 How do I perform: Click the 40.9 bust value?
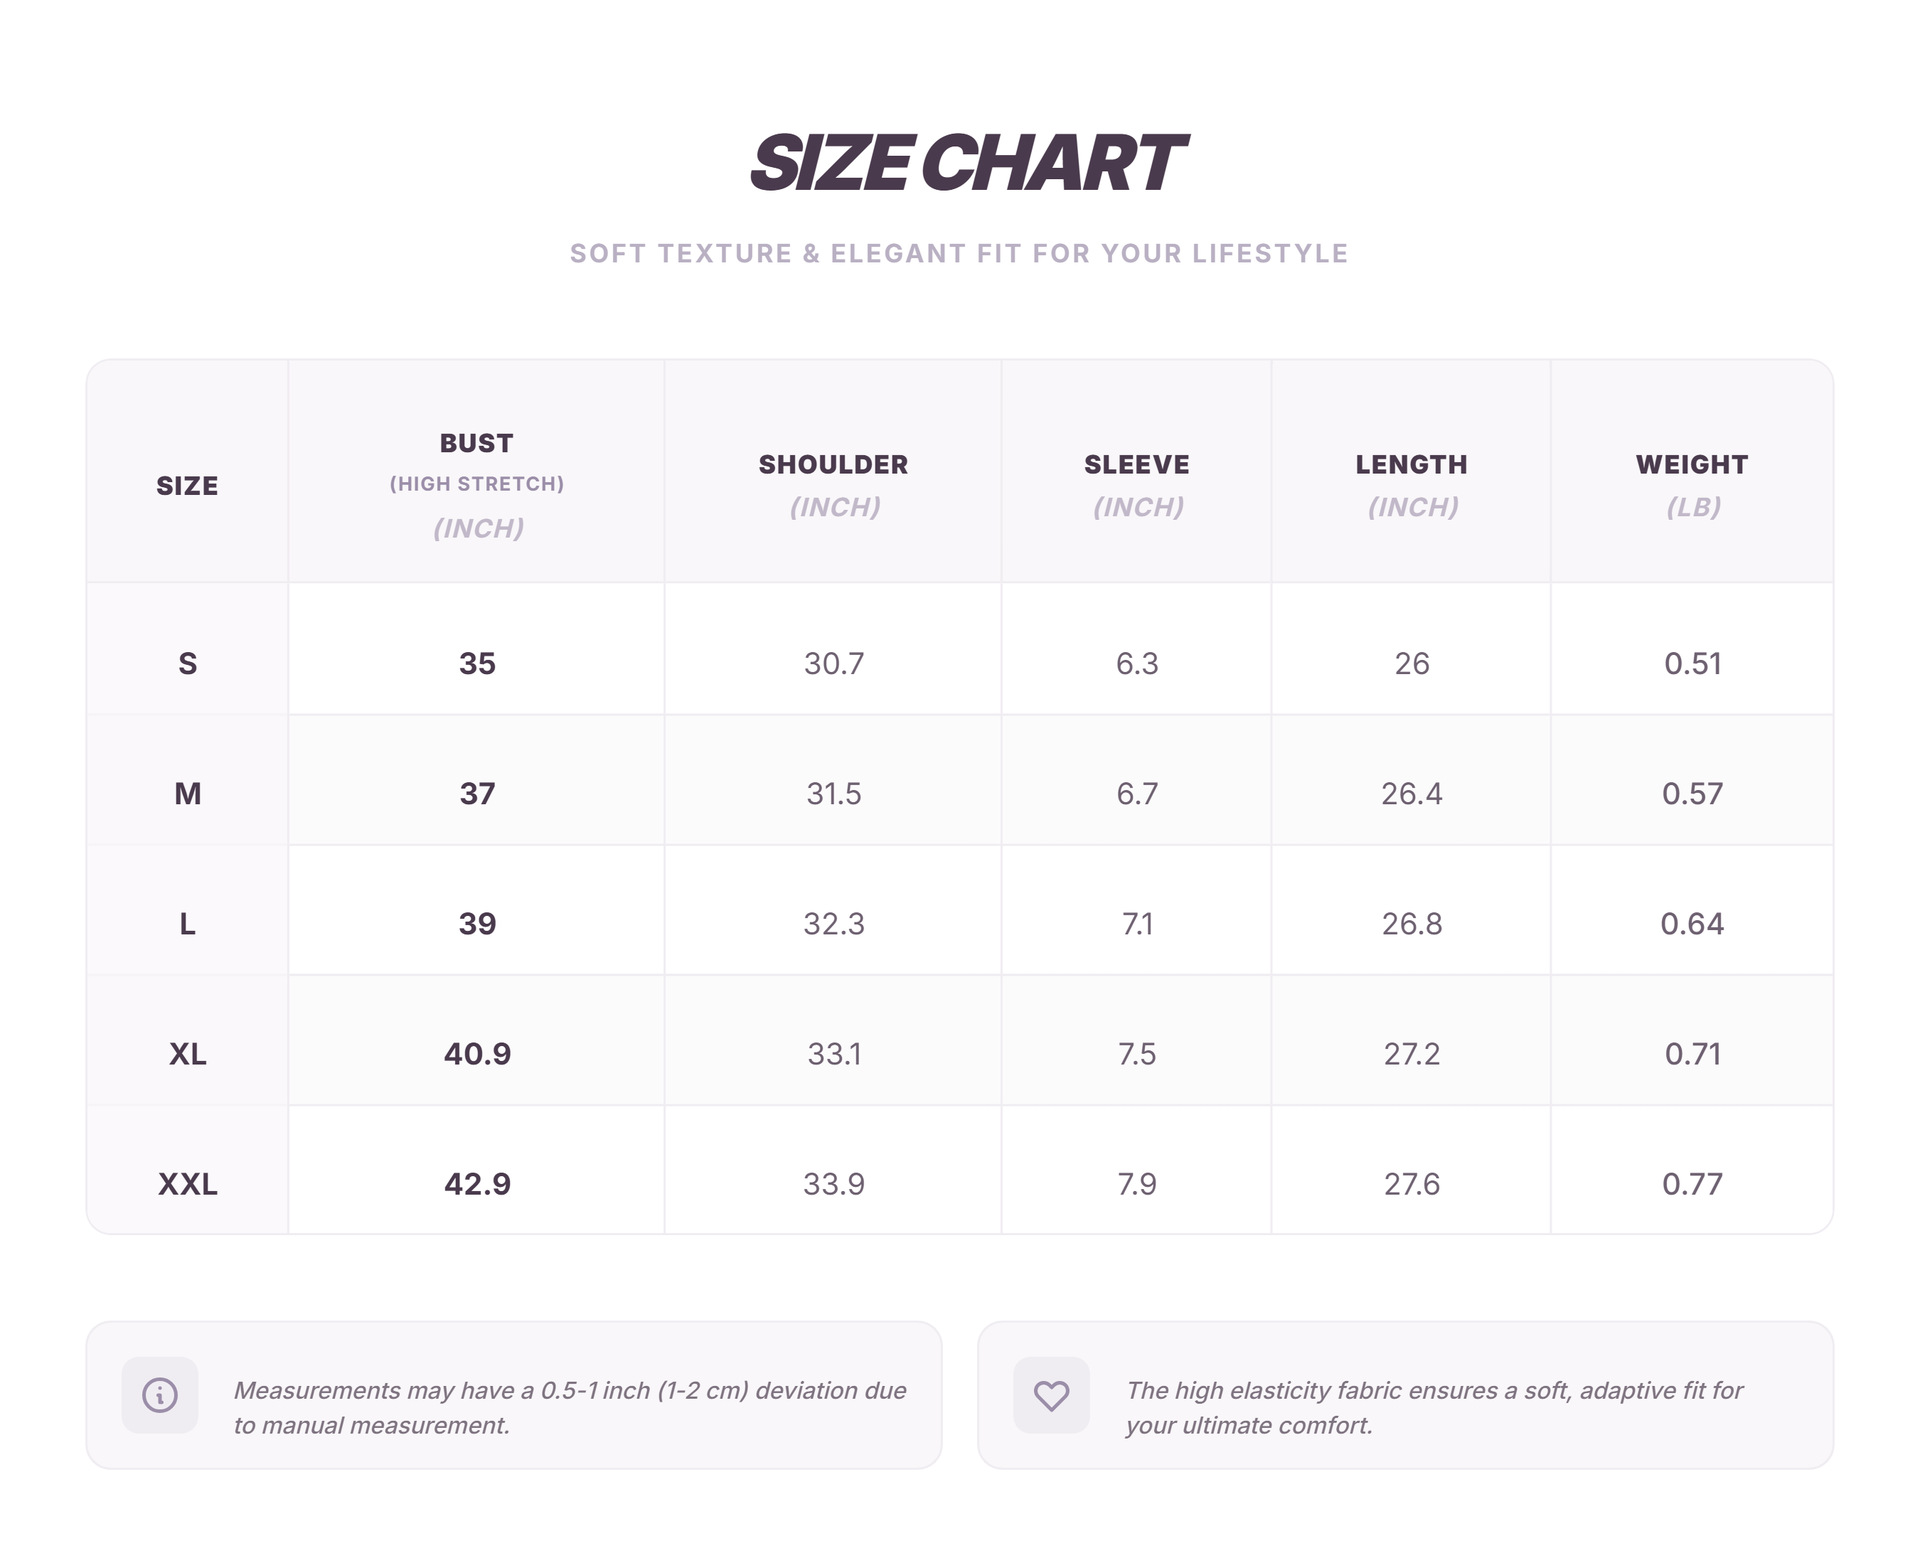(x=477, y=1054)
